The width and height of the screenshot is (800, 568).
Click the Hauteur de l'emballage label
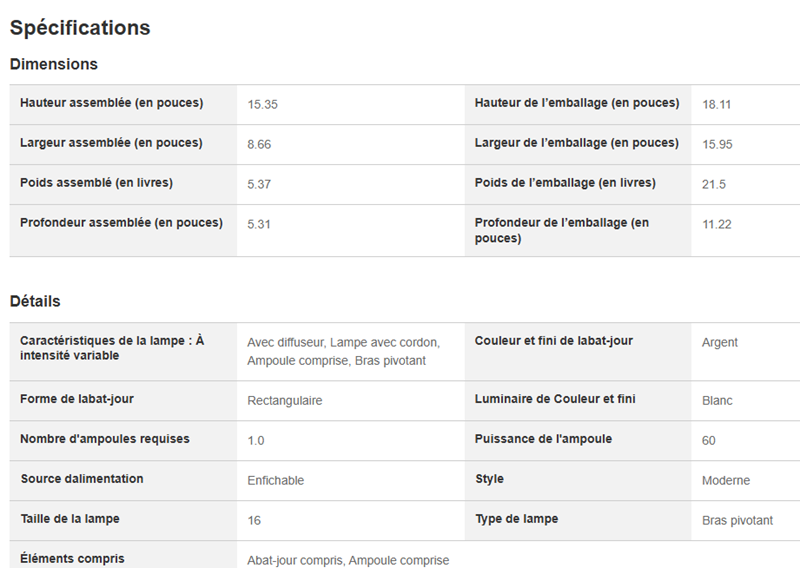(577, 103)
